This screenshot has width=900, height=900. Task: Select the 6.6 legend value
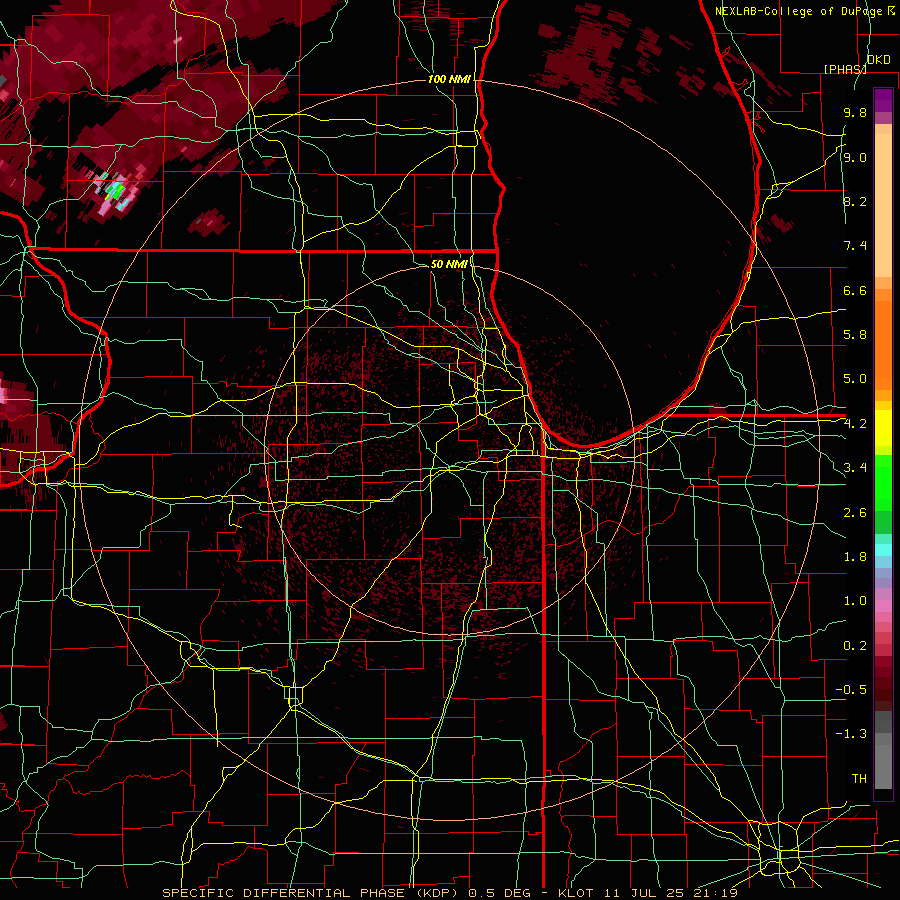pyautogui.click(x=855, y=290)
